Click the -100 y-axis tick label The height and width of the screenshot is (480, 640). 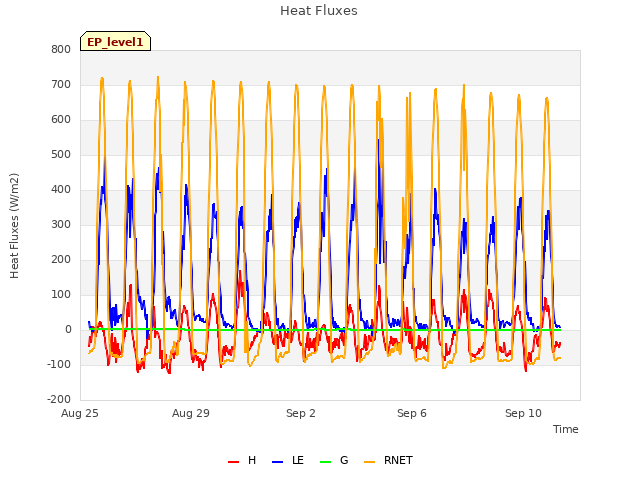tap(59, 364)
